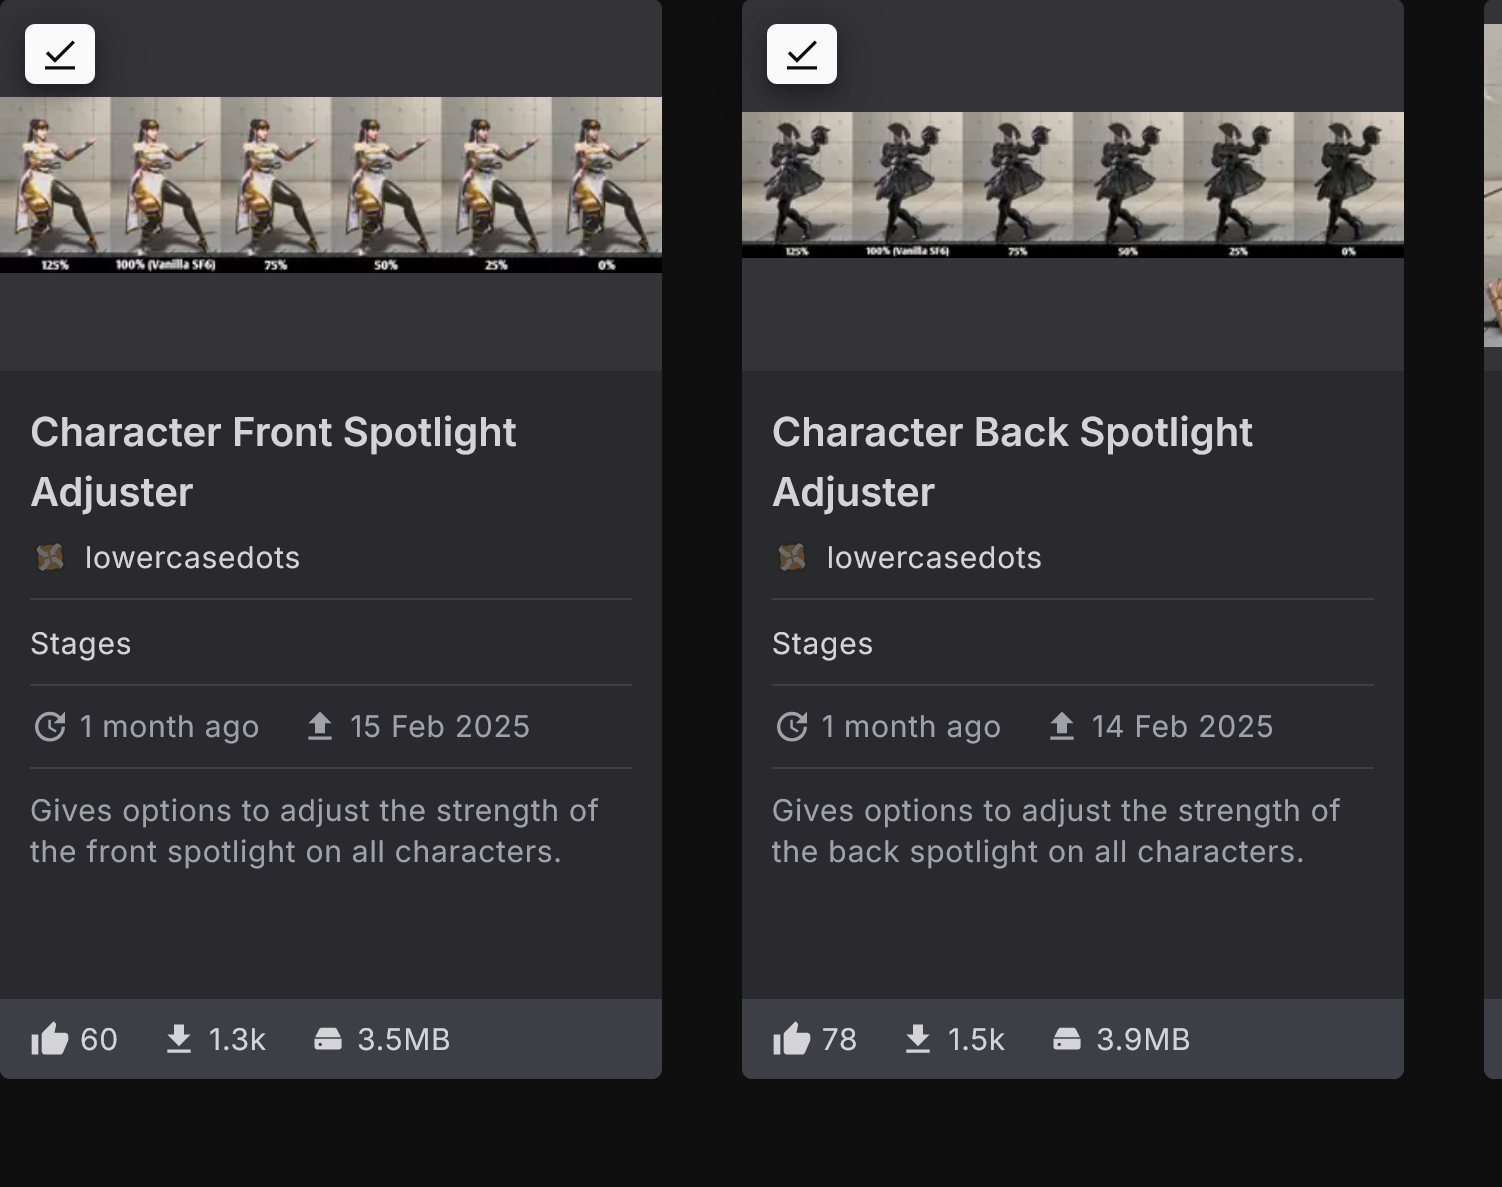The width and height of the screenshot is (1502, 1187).
Task: Click thumbs-up icon with 60 endorsements
Action: [x=50, y=1040]
